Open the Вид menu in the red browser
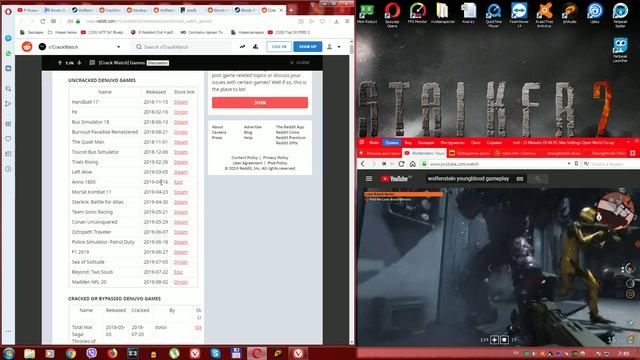640x360 pixels. [x=408, y=142]
